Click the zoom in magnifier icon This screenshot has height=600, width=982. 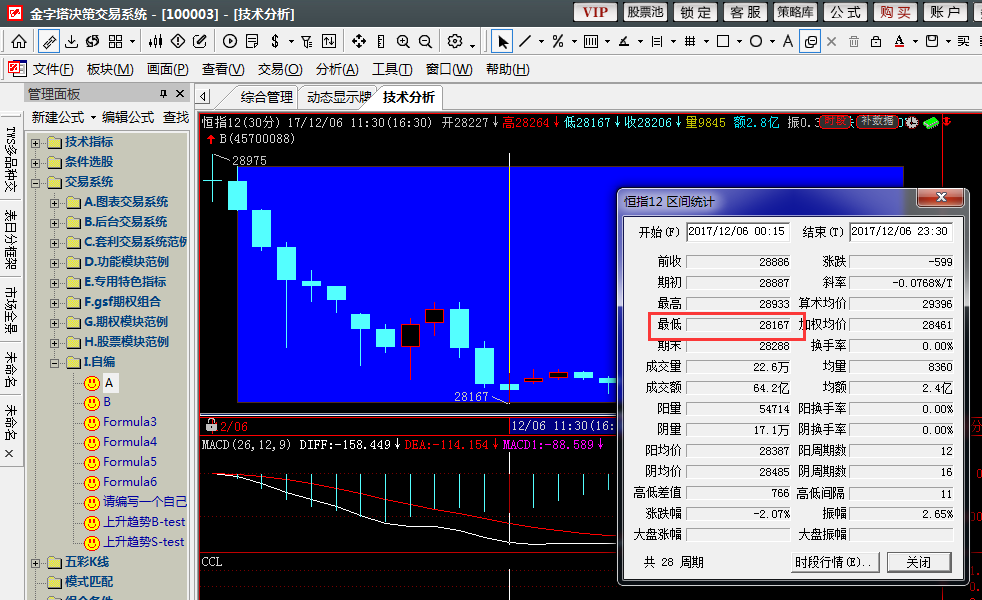click(403, 41)
